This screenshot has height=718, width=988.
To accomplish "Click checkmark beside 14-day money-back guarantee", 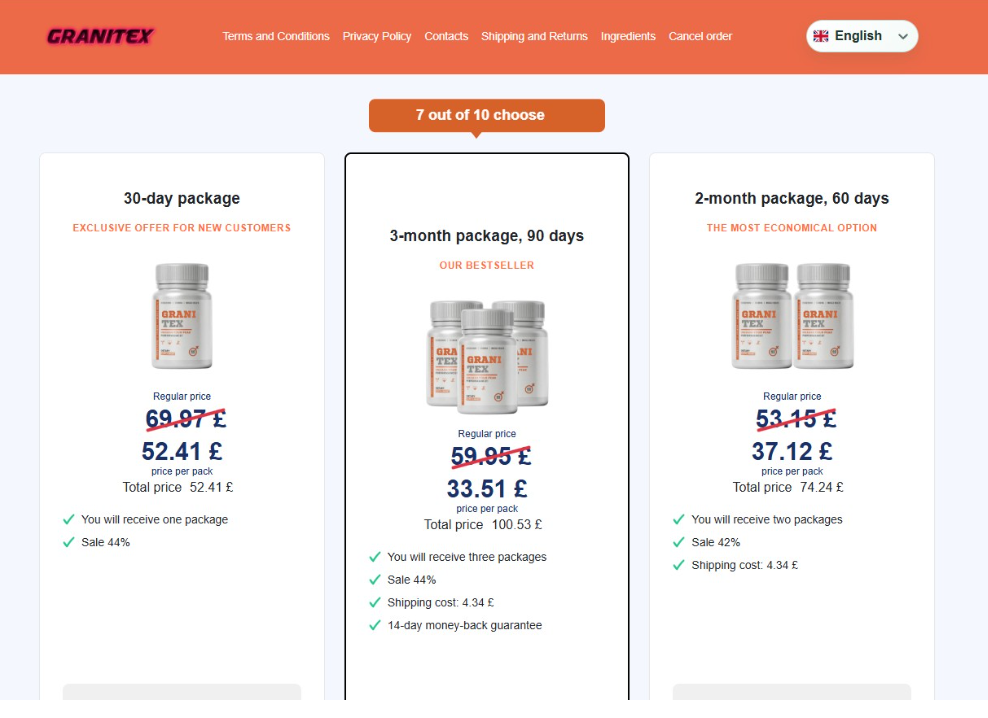I will [x=375, y=626].
